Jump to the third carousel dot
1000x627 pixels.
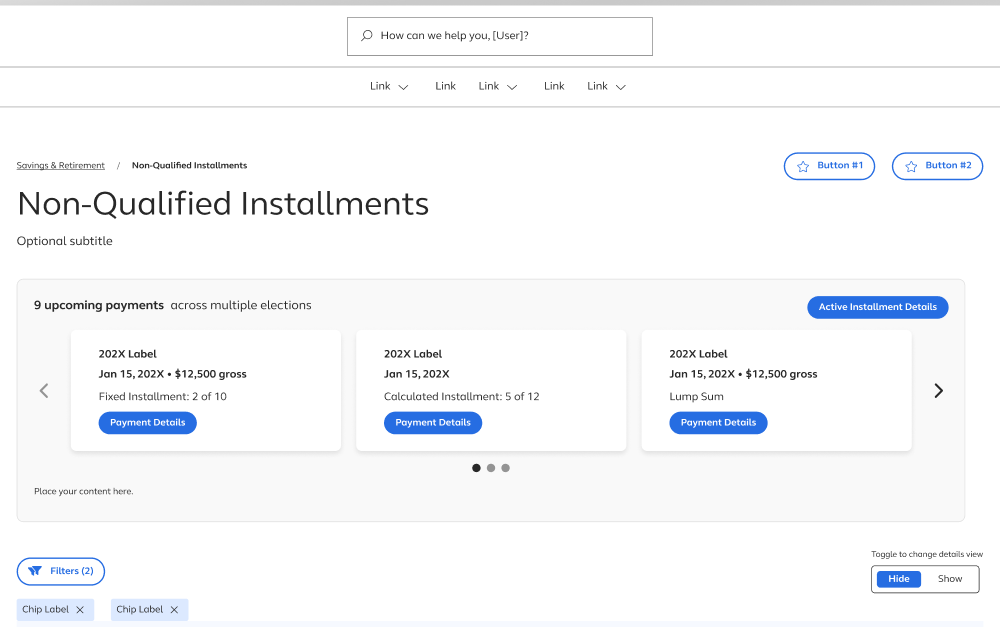pyautogui.click(x=505, y=468)
